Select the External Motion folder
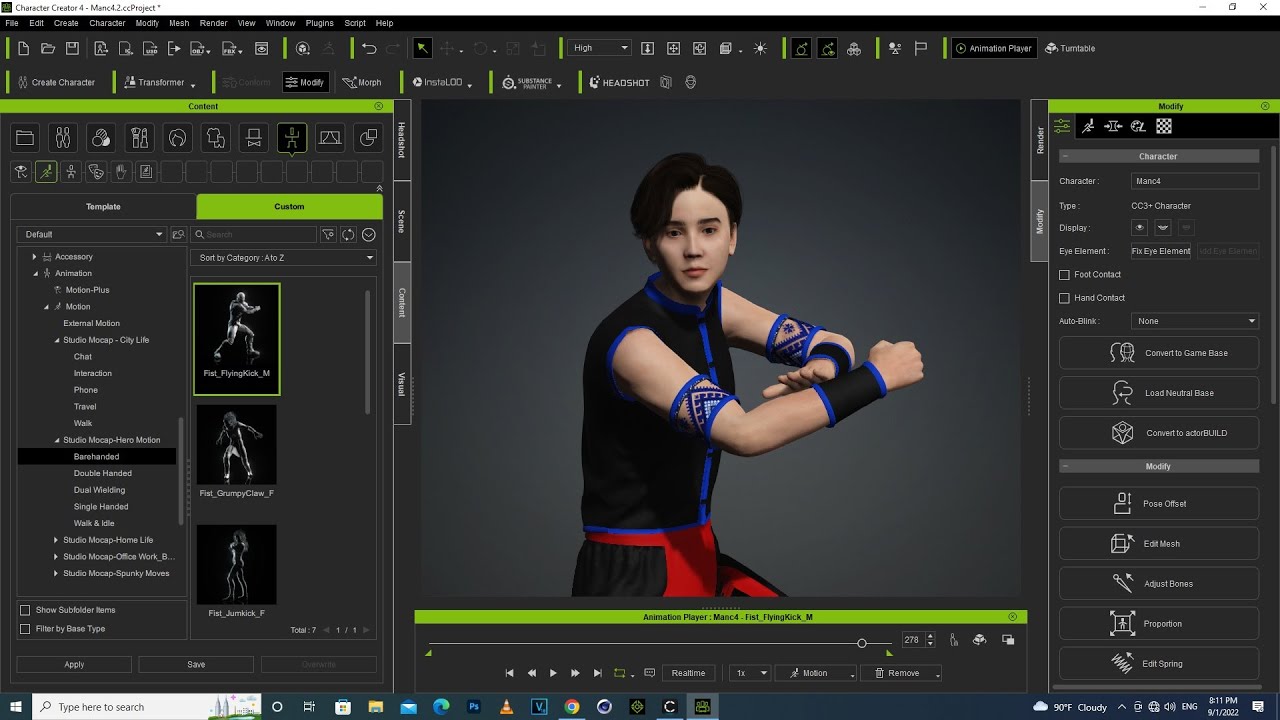Image resolution: width=1280 pixels, height=720 pixels. [91, 323]
